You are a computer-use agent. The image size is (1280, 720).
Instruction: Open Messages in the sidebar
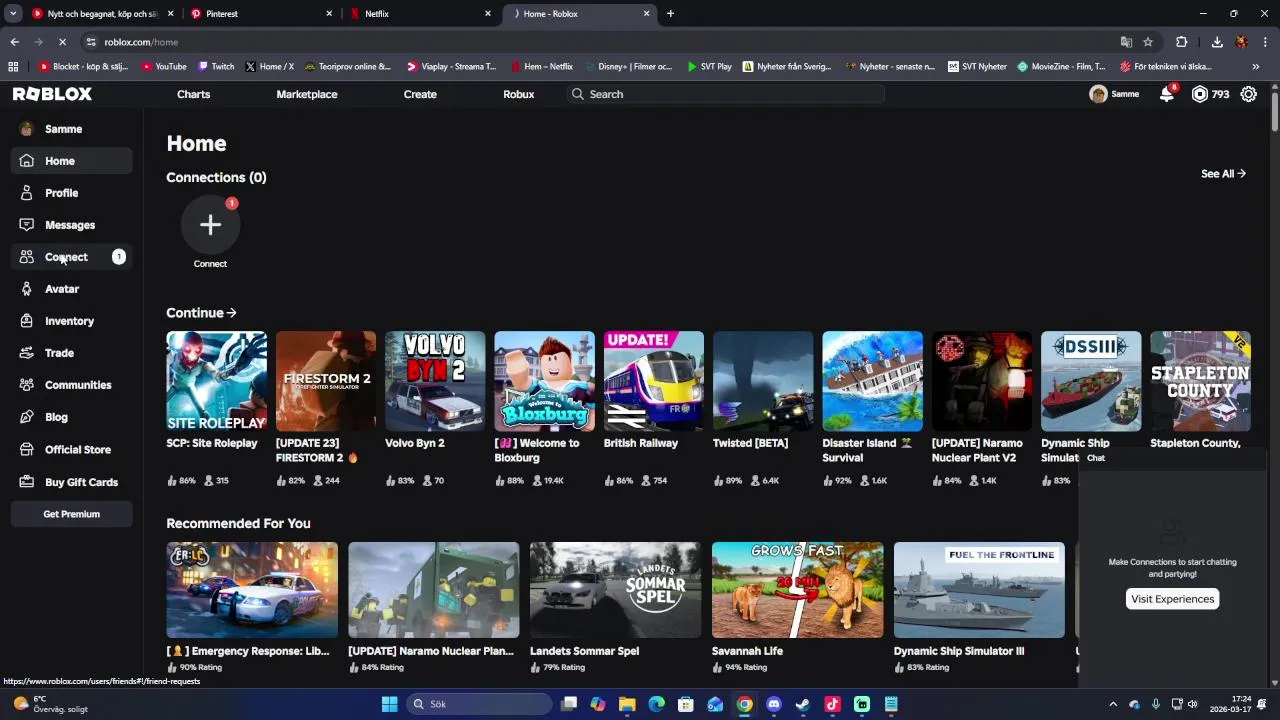pos(71,225)
